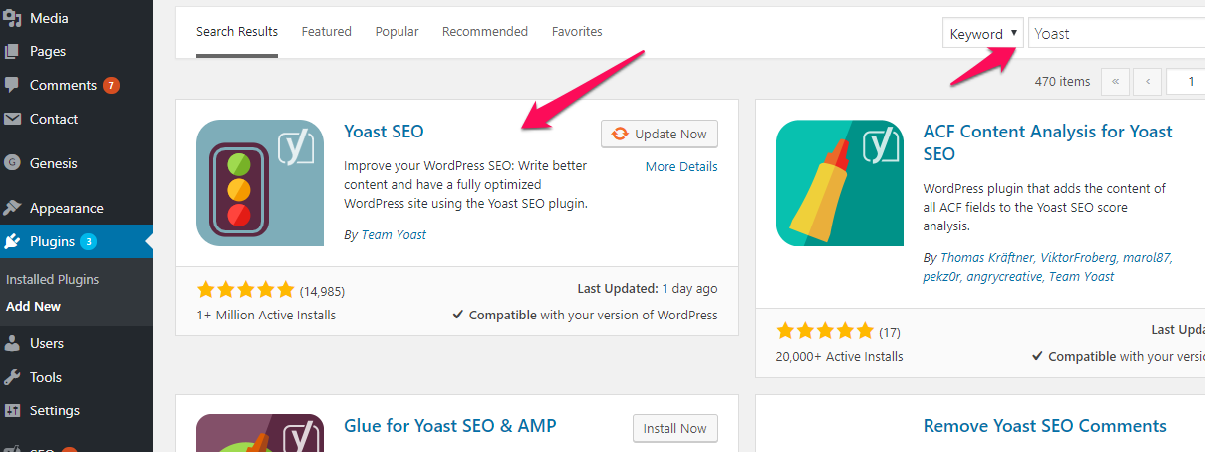Switch to Search Results tab
The height and width of the screenshot is (453, 1205).
(237, 32)
